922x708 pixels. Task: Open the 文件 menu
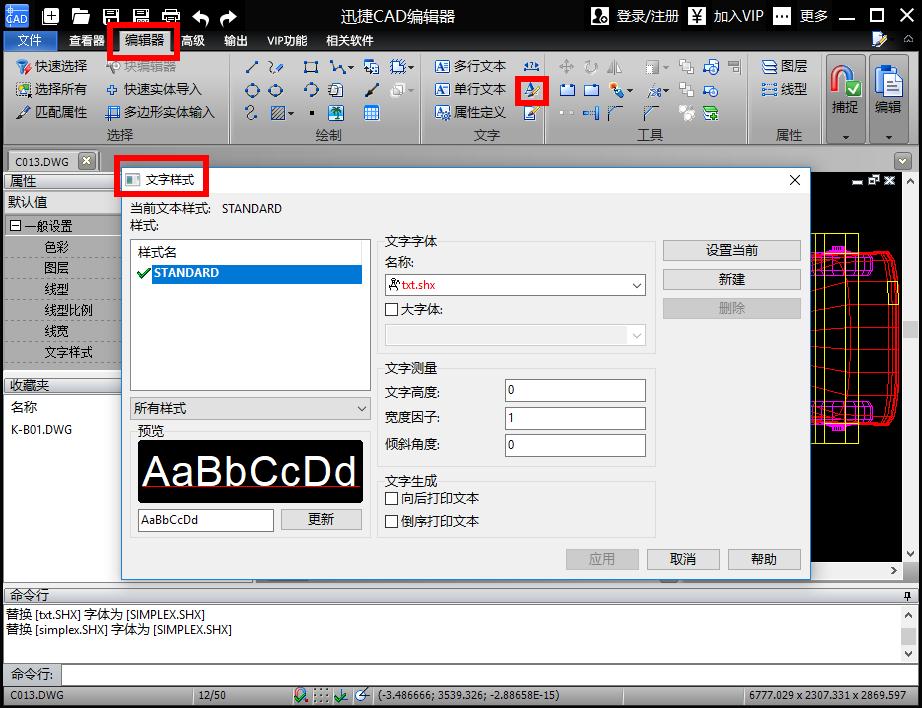[x=30, y=41]
